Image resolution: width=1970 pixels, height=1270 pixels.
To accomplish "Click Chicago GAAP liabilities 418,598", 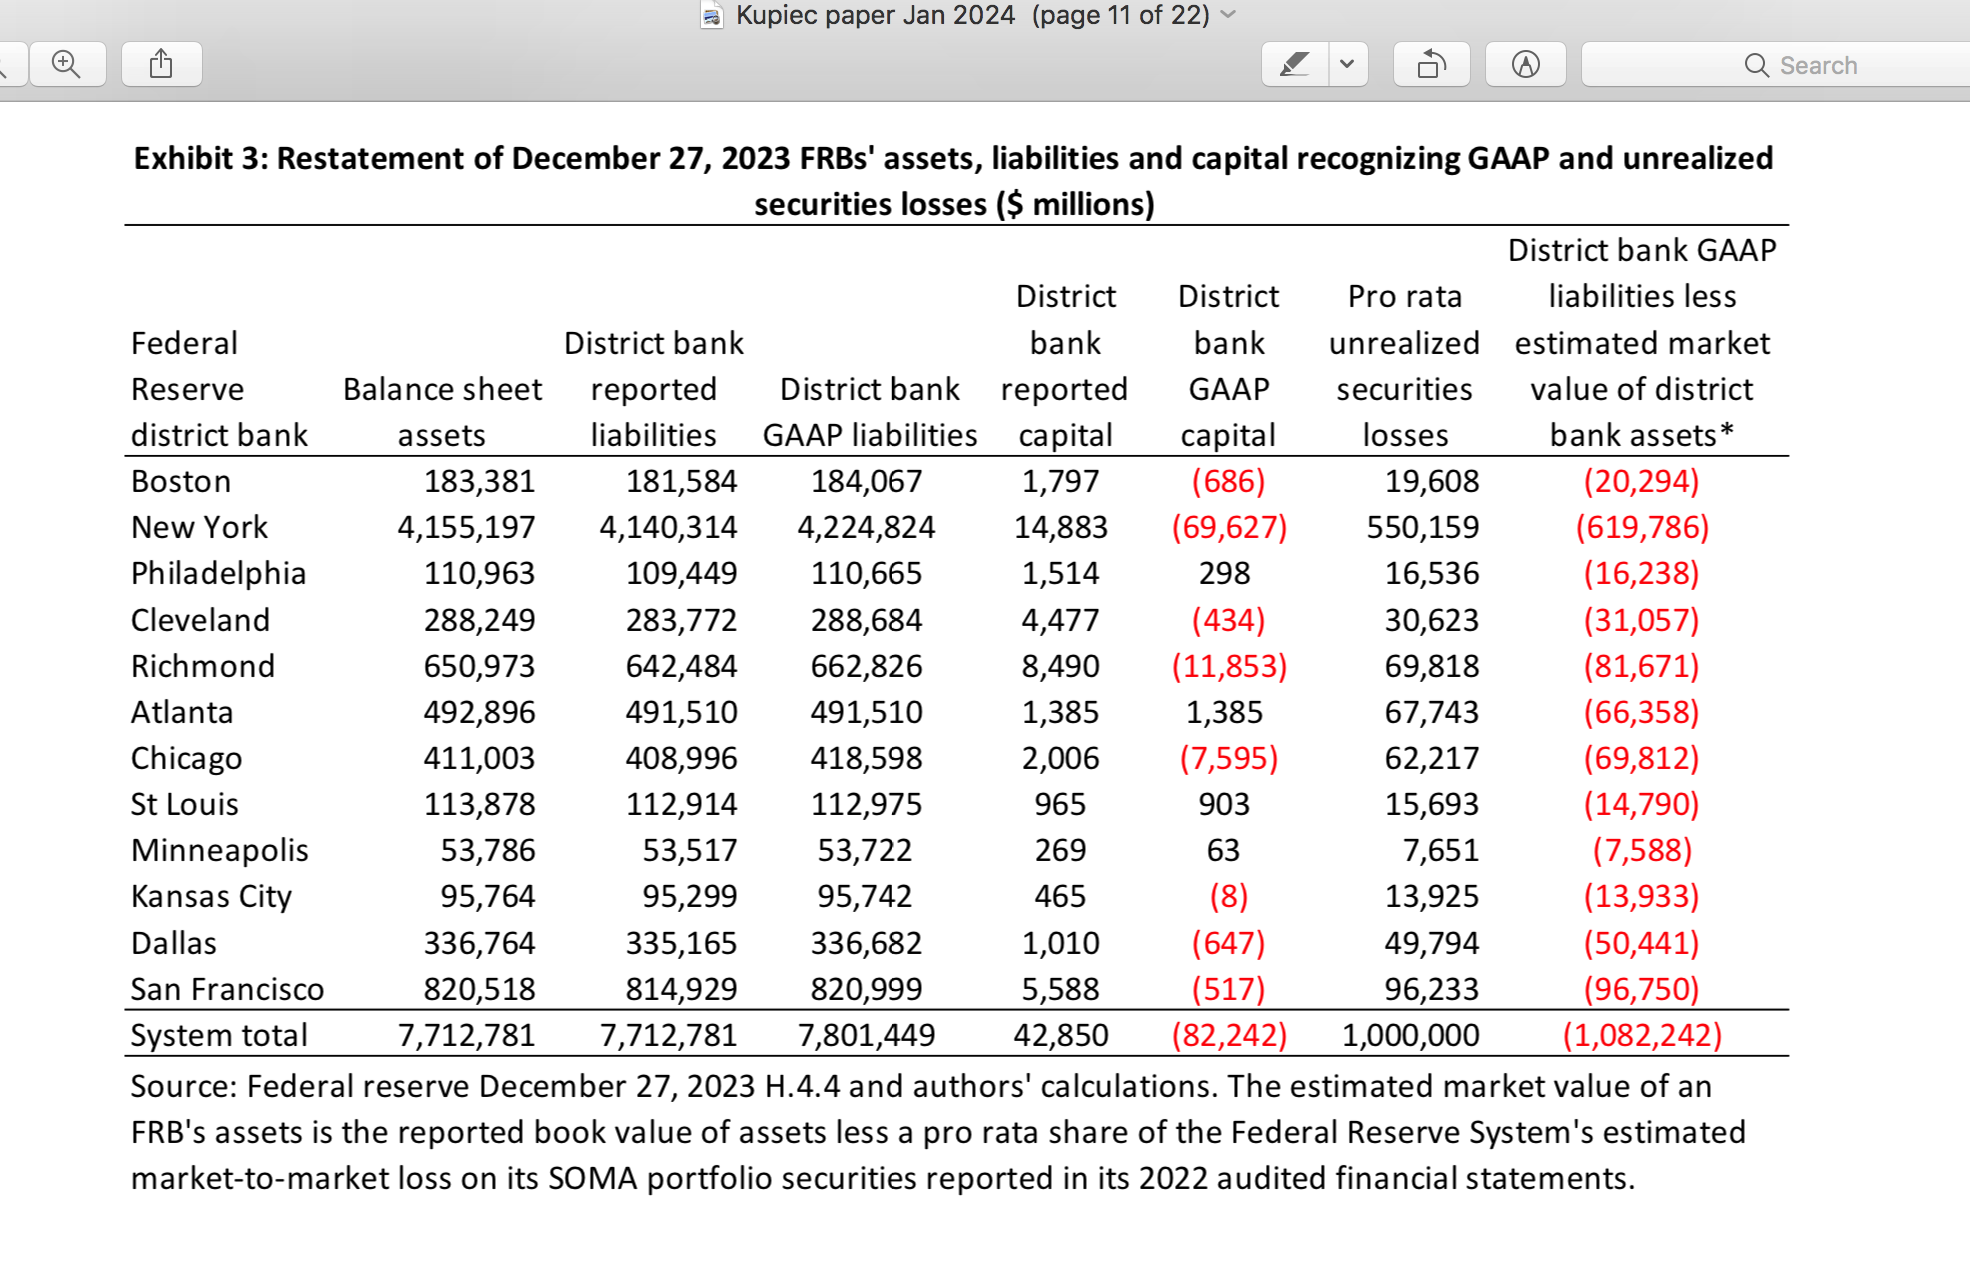I will [x=866, y=758].
